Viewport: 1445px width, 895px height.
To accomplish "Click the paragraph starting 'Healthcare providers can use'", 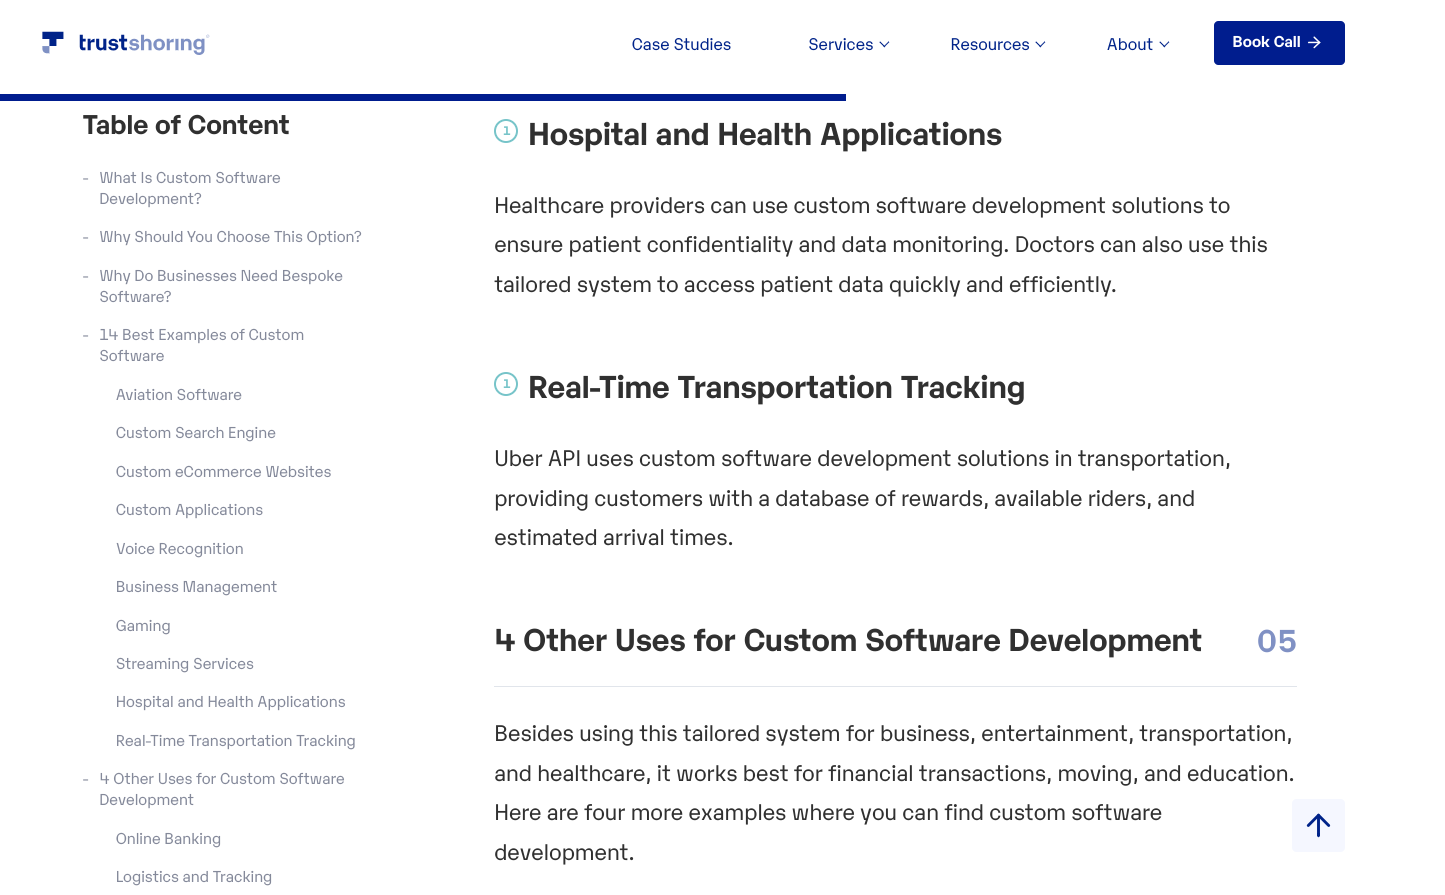I will (881, 245).
